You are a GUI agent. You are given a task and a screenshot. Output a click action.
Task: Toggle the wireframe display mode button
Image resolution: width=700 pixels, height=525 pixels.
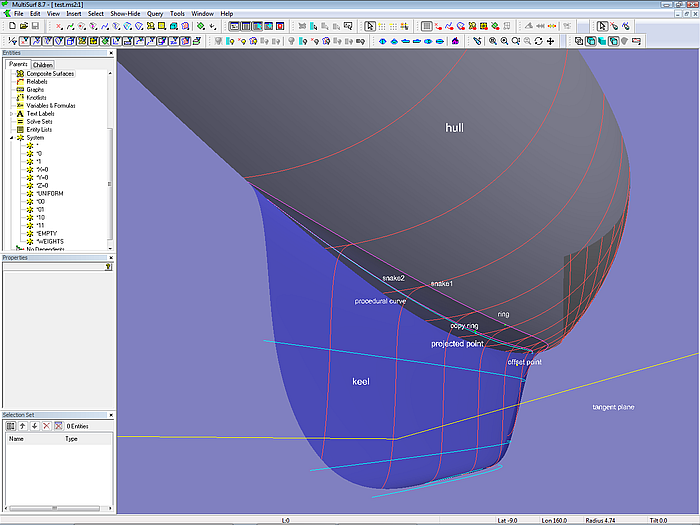pos(580,41)
